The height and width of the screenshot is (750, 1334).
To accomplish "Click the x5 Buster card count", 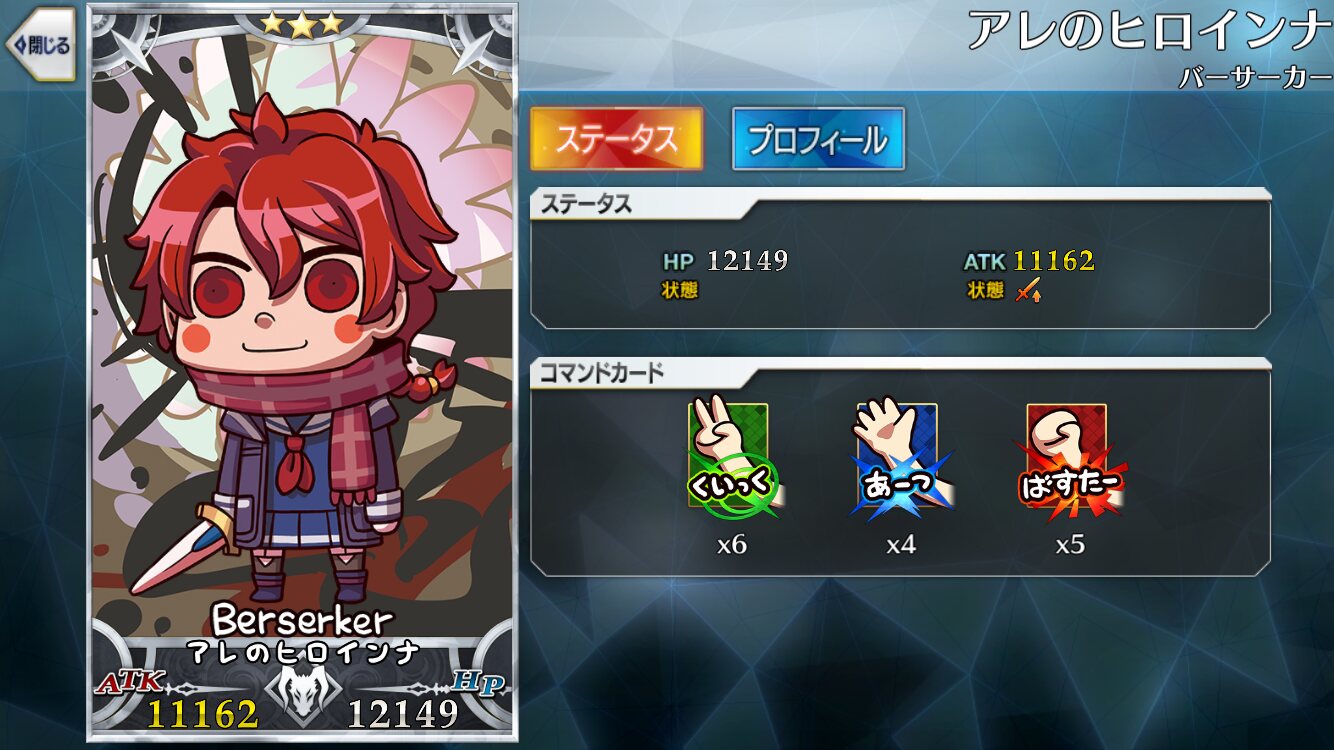I will pyautogui.click(x=1070, y=545).
